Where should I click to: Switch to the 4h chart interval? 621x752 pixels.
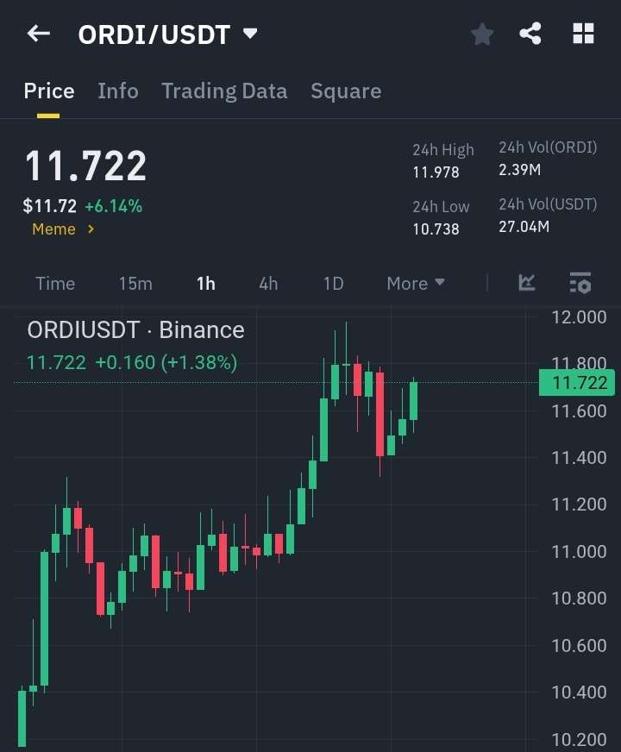pos(268,283)
